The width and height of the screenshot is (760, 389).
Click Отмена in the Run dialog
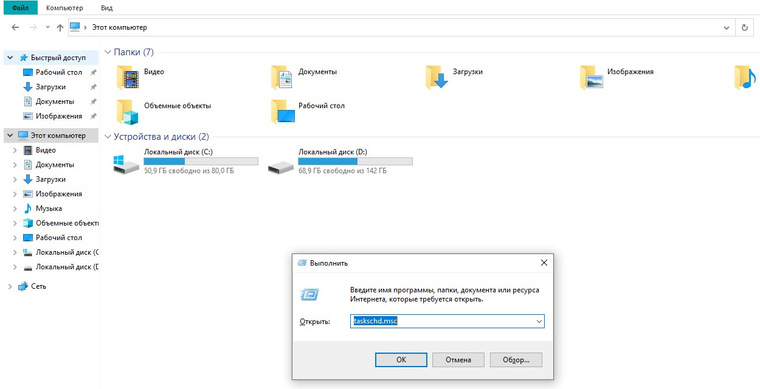pyautogui.click(x=458, y=360)
